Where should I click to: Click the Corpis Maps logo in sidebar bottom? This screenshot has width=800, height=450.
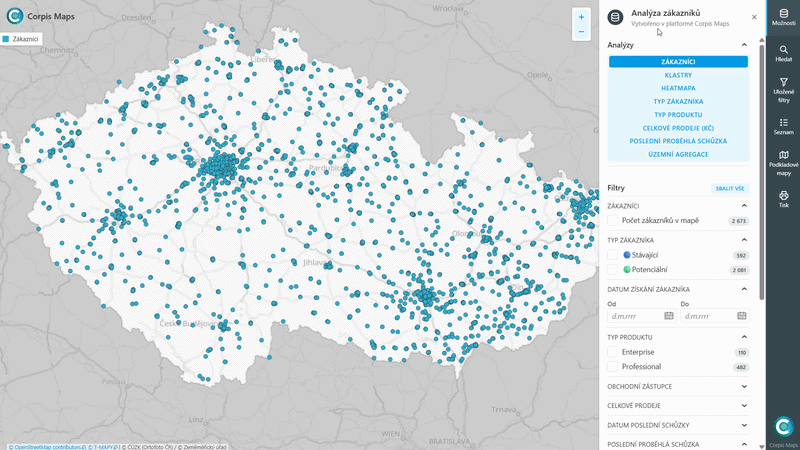coord(784,428)
